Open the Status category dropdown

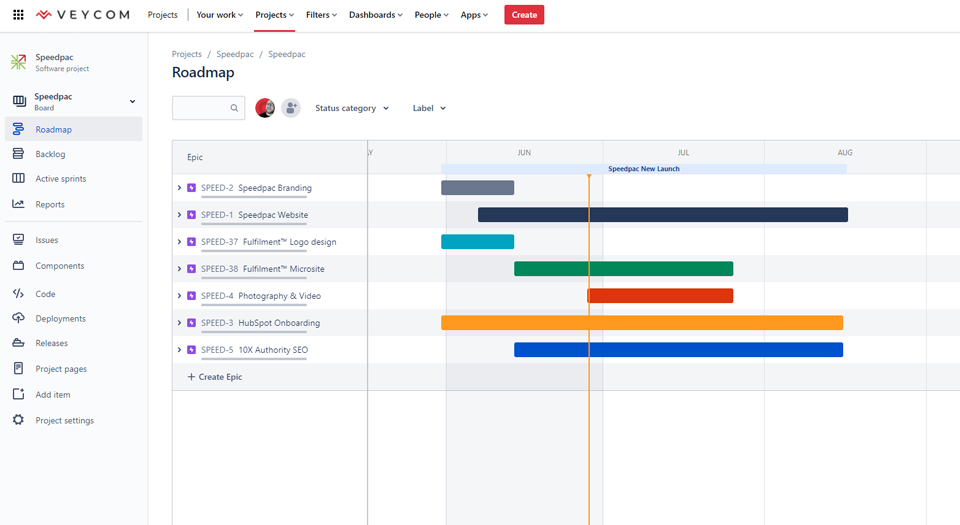352,108
